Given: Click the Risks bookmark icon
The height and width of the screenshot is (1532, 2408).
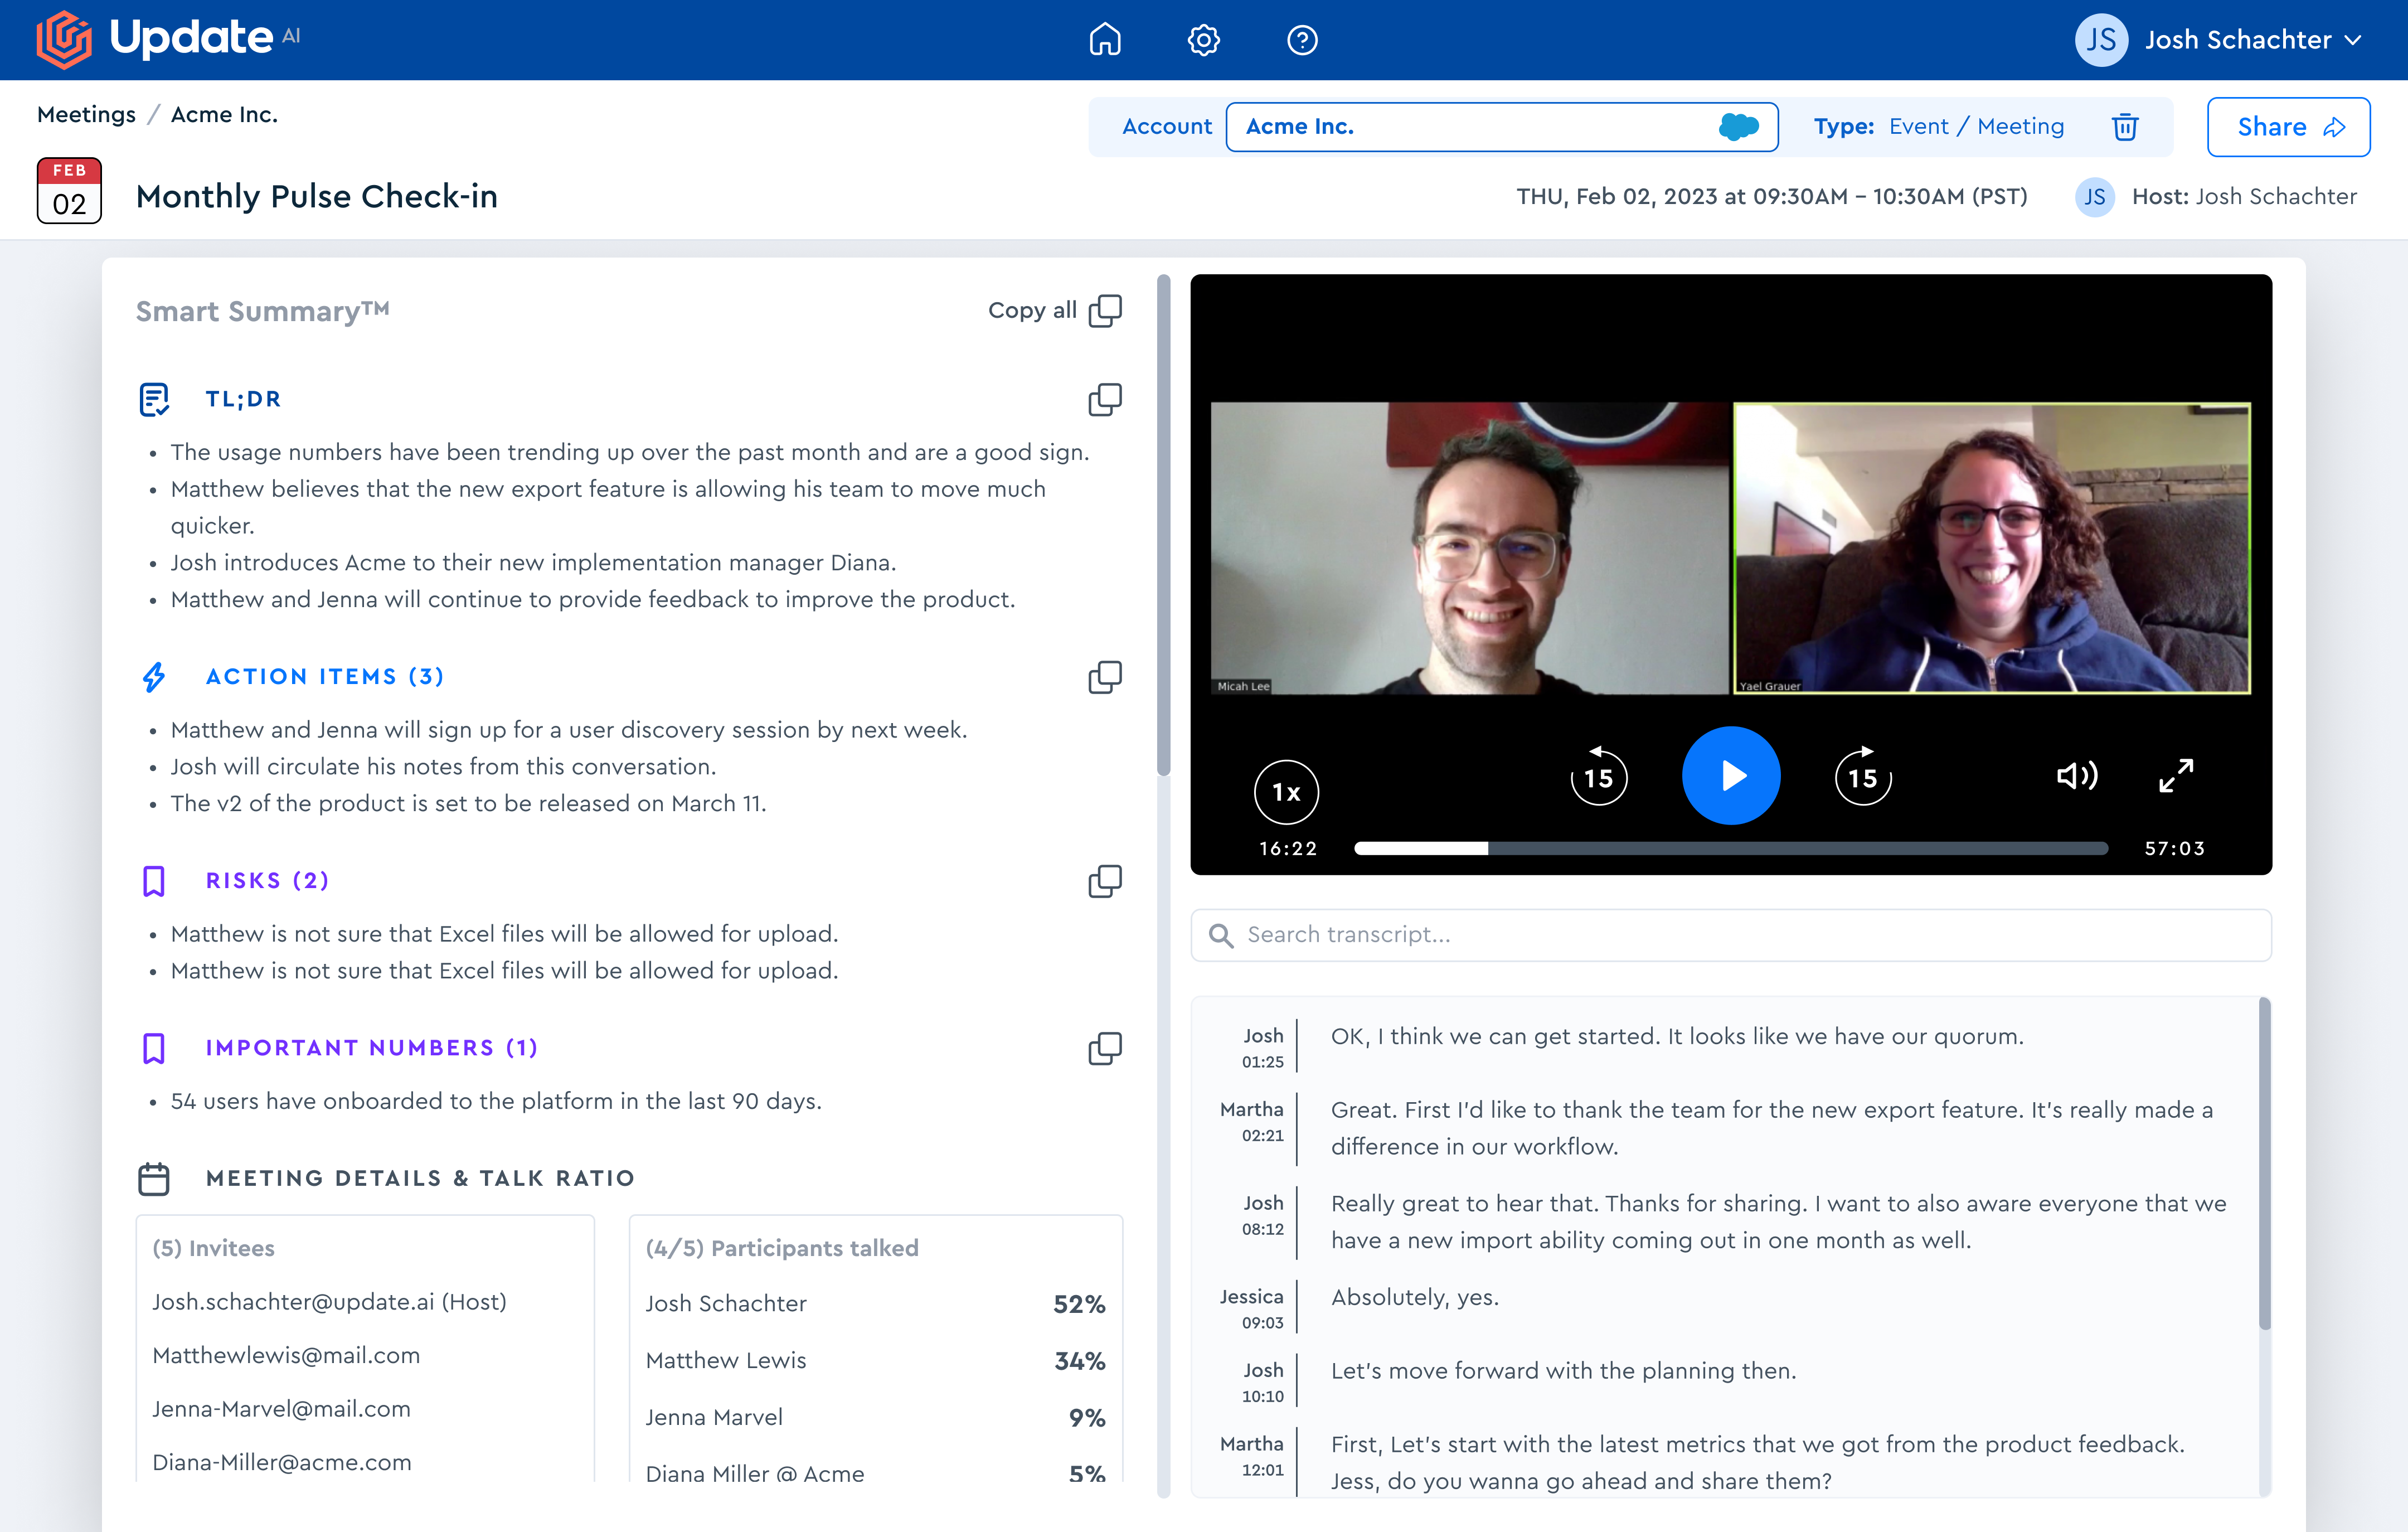Looking at the screenshot, I should [154, 881].
